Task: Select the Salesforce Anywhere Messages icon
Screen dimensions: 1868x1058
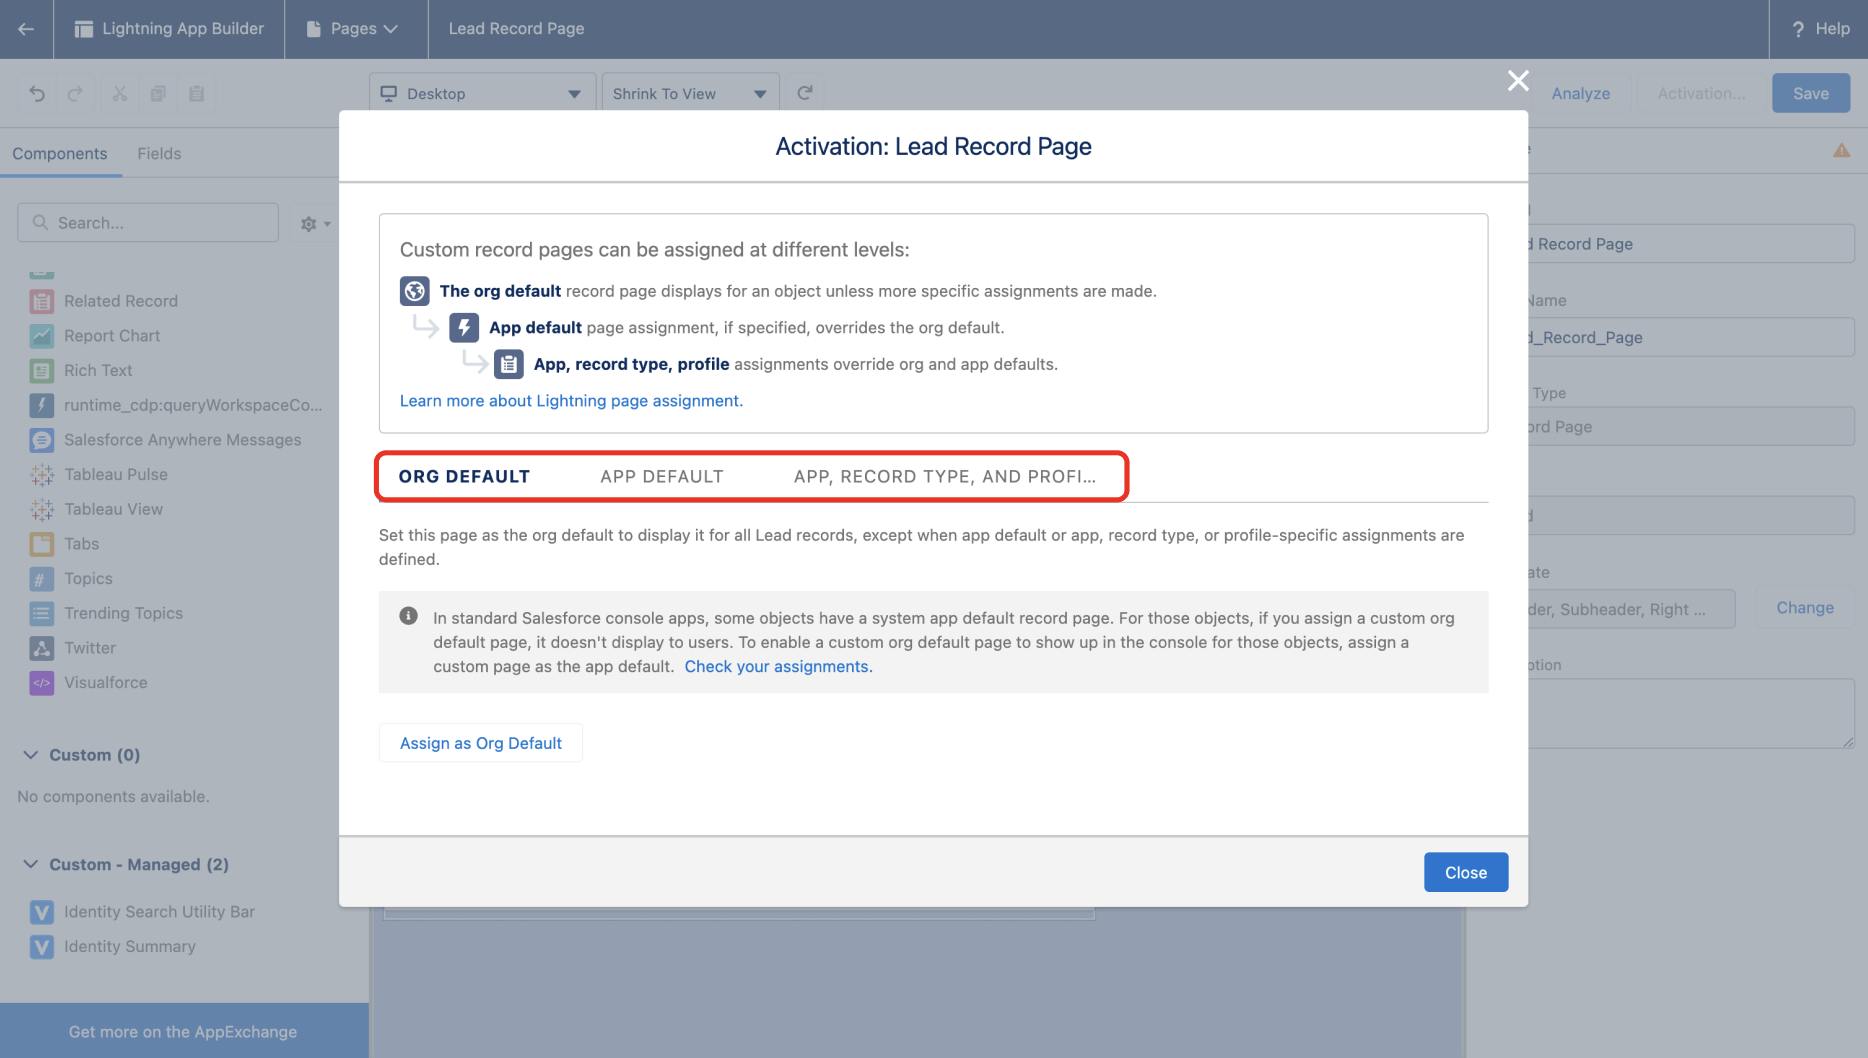Action: pos(42,440)
